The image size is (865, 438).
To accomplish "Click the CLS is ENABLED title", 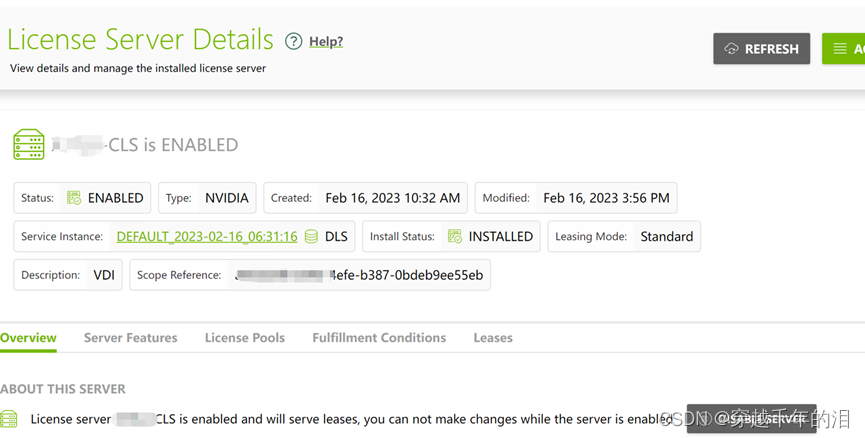I will [173, 145].
